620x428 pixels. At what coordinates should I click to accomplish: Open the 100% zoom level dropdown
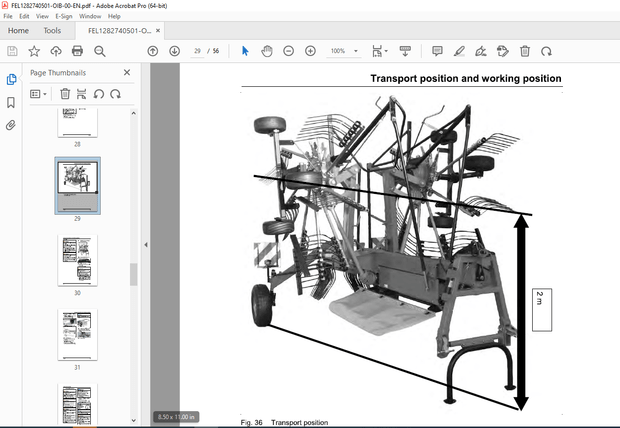point(355,51)
